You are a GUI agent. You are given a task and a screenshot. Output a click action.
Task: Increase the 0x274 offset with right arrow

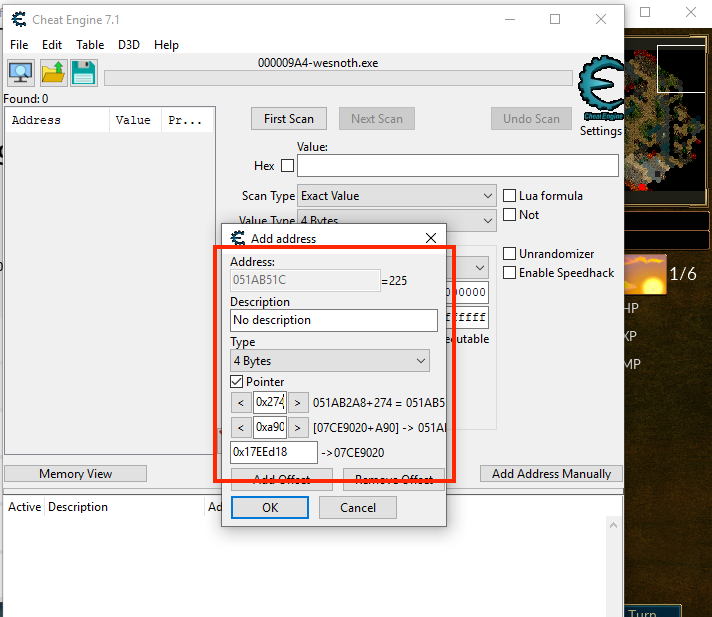(x=298, y=403)
